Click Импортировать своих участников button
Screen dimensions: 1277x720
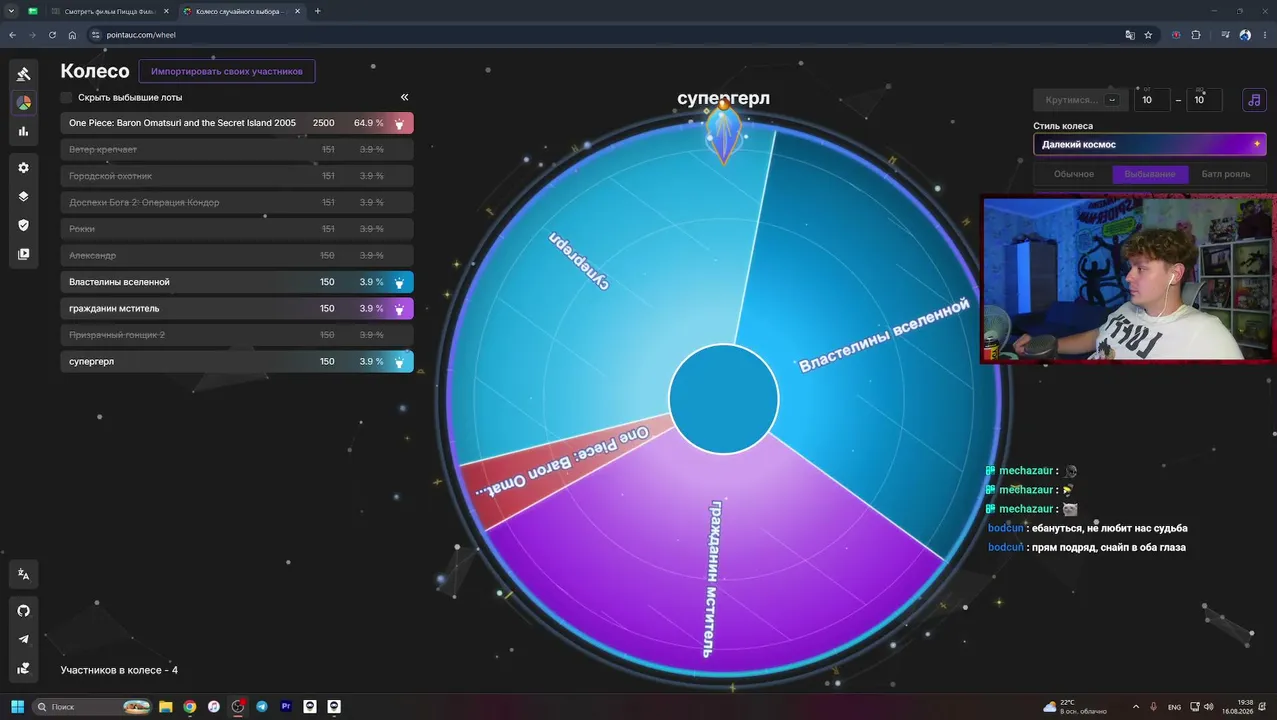coord(227,71)
